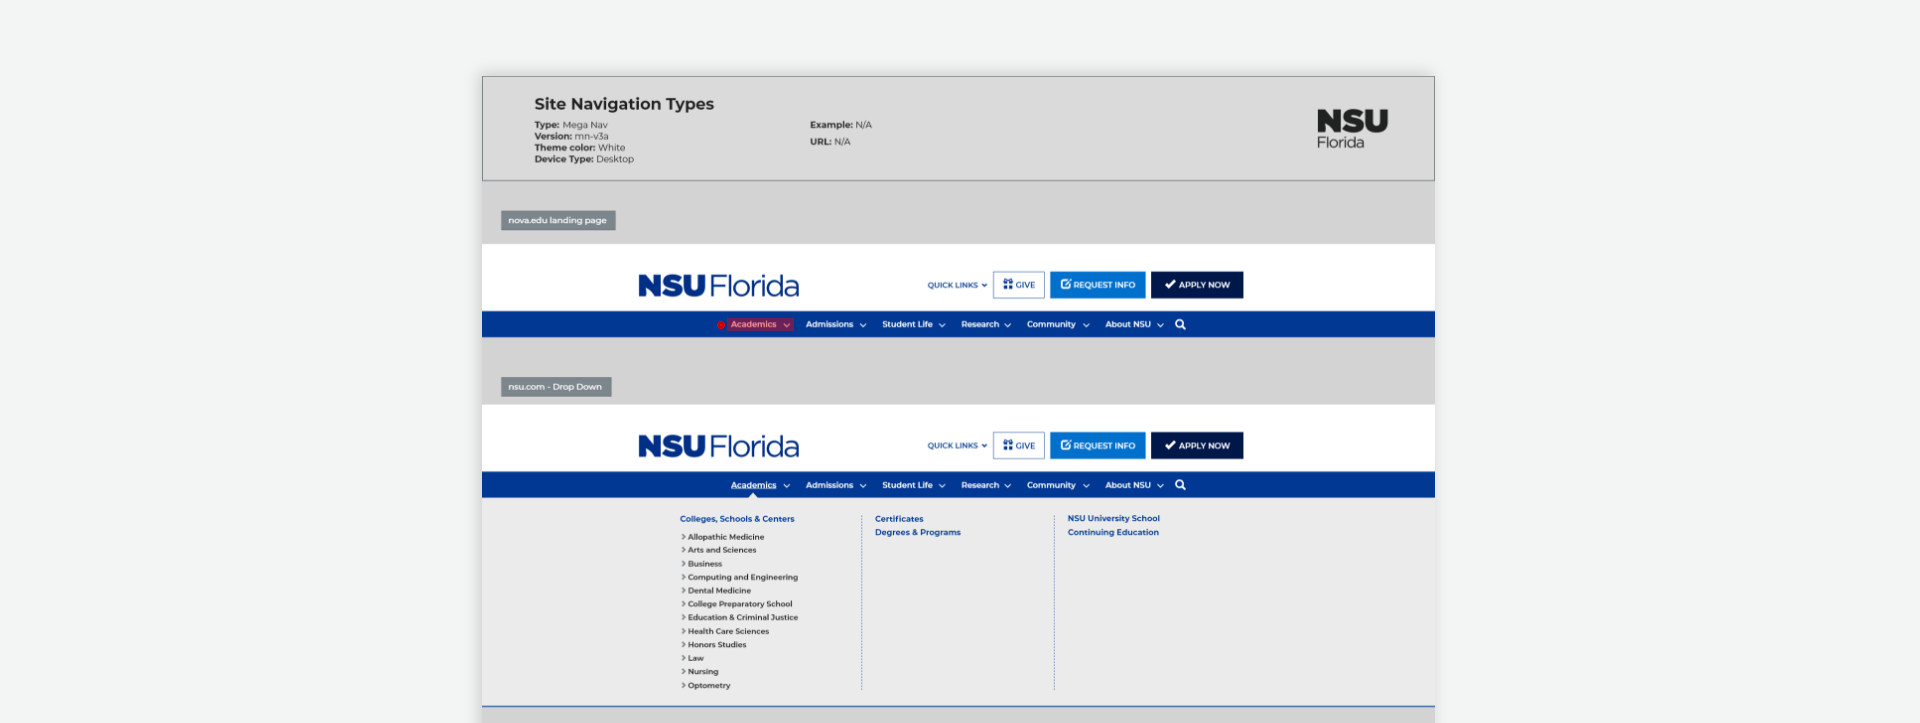
Task: Open the Colleges, Schools & Centers heading link
Action: (x=737, y=519)
